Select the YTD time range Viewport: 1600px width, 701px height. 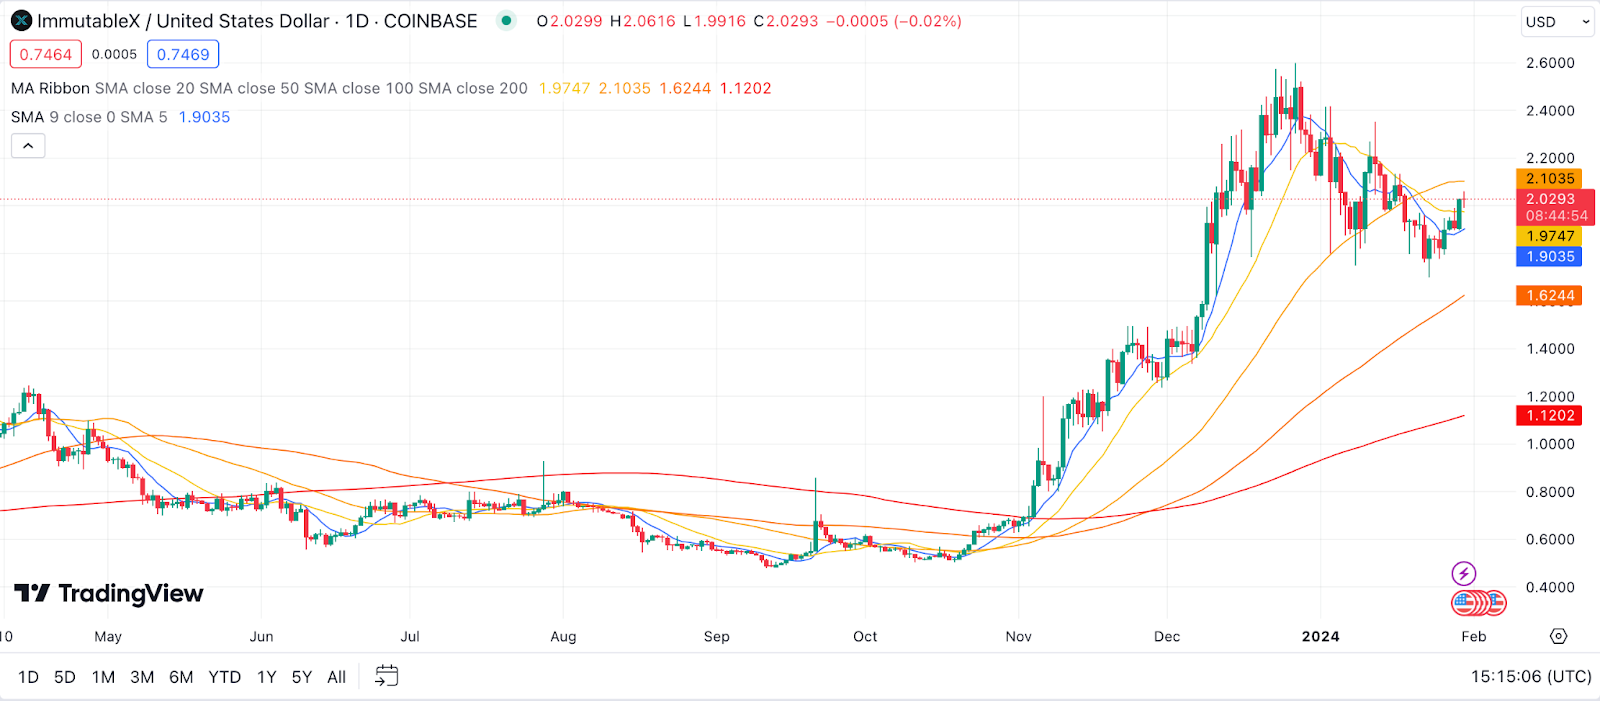[225, 677]
